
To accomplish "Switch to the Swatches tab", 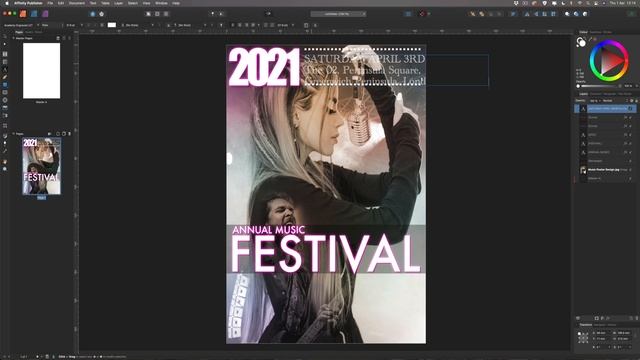I will [x=596, y=32].
